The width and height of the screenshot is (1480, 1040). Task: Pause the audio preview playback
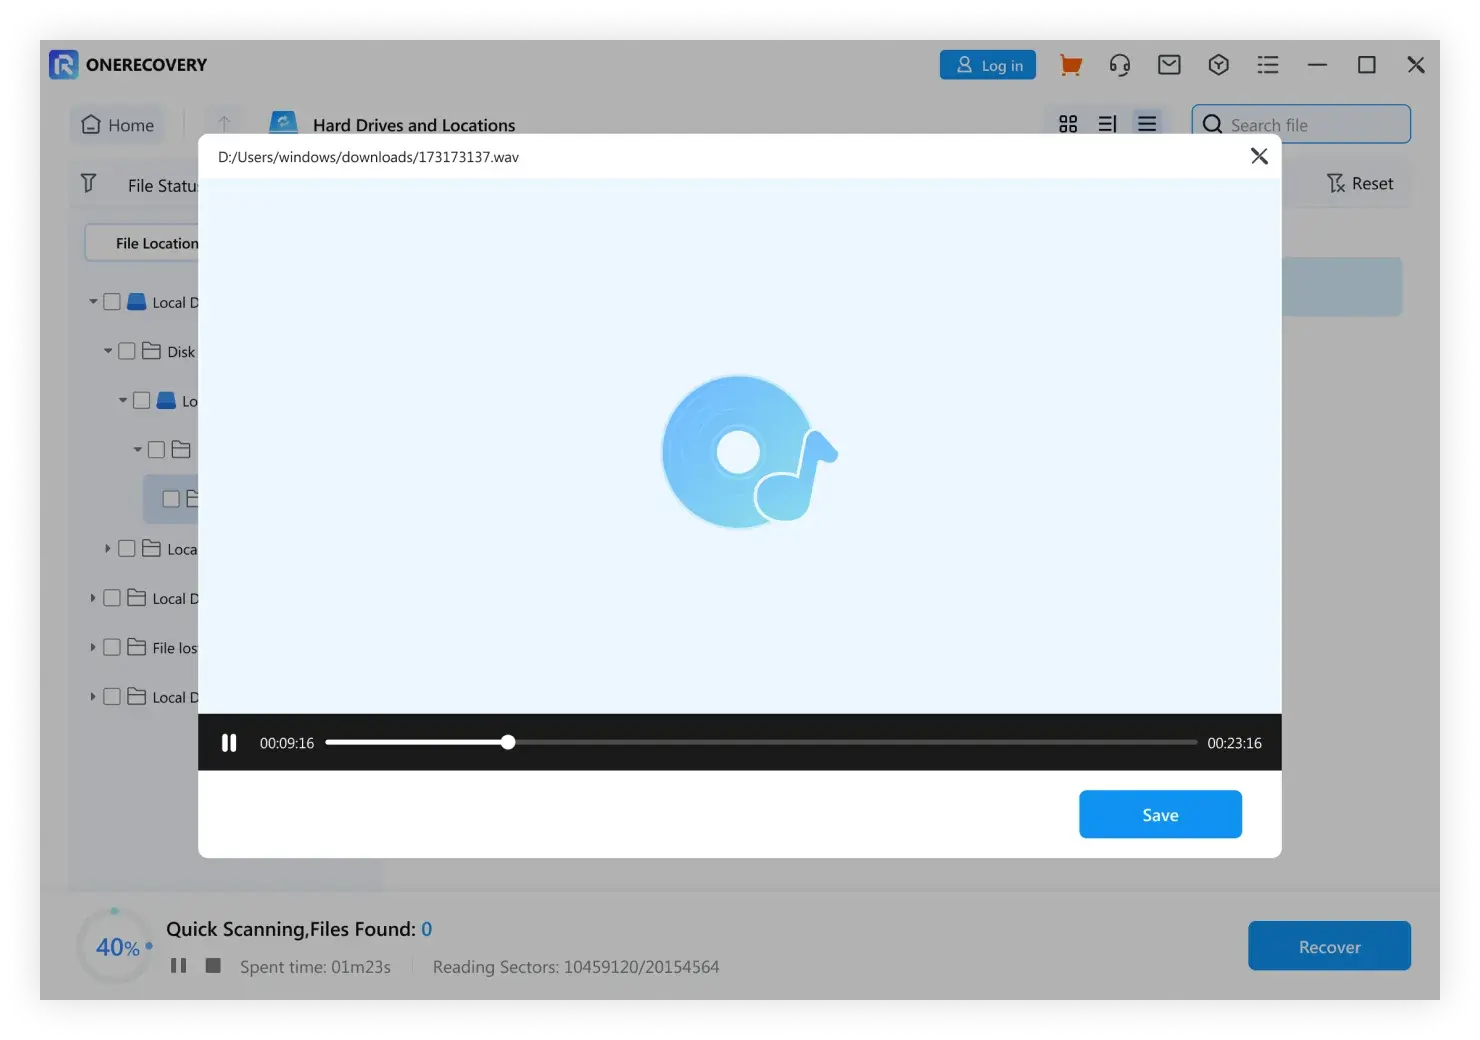coord(229,743)
